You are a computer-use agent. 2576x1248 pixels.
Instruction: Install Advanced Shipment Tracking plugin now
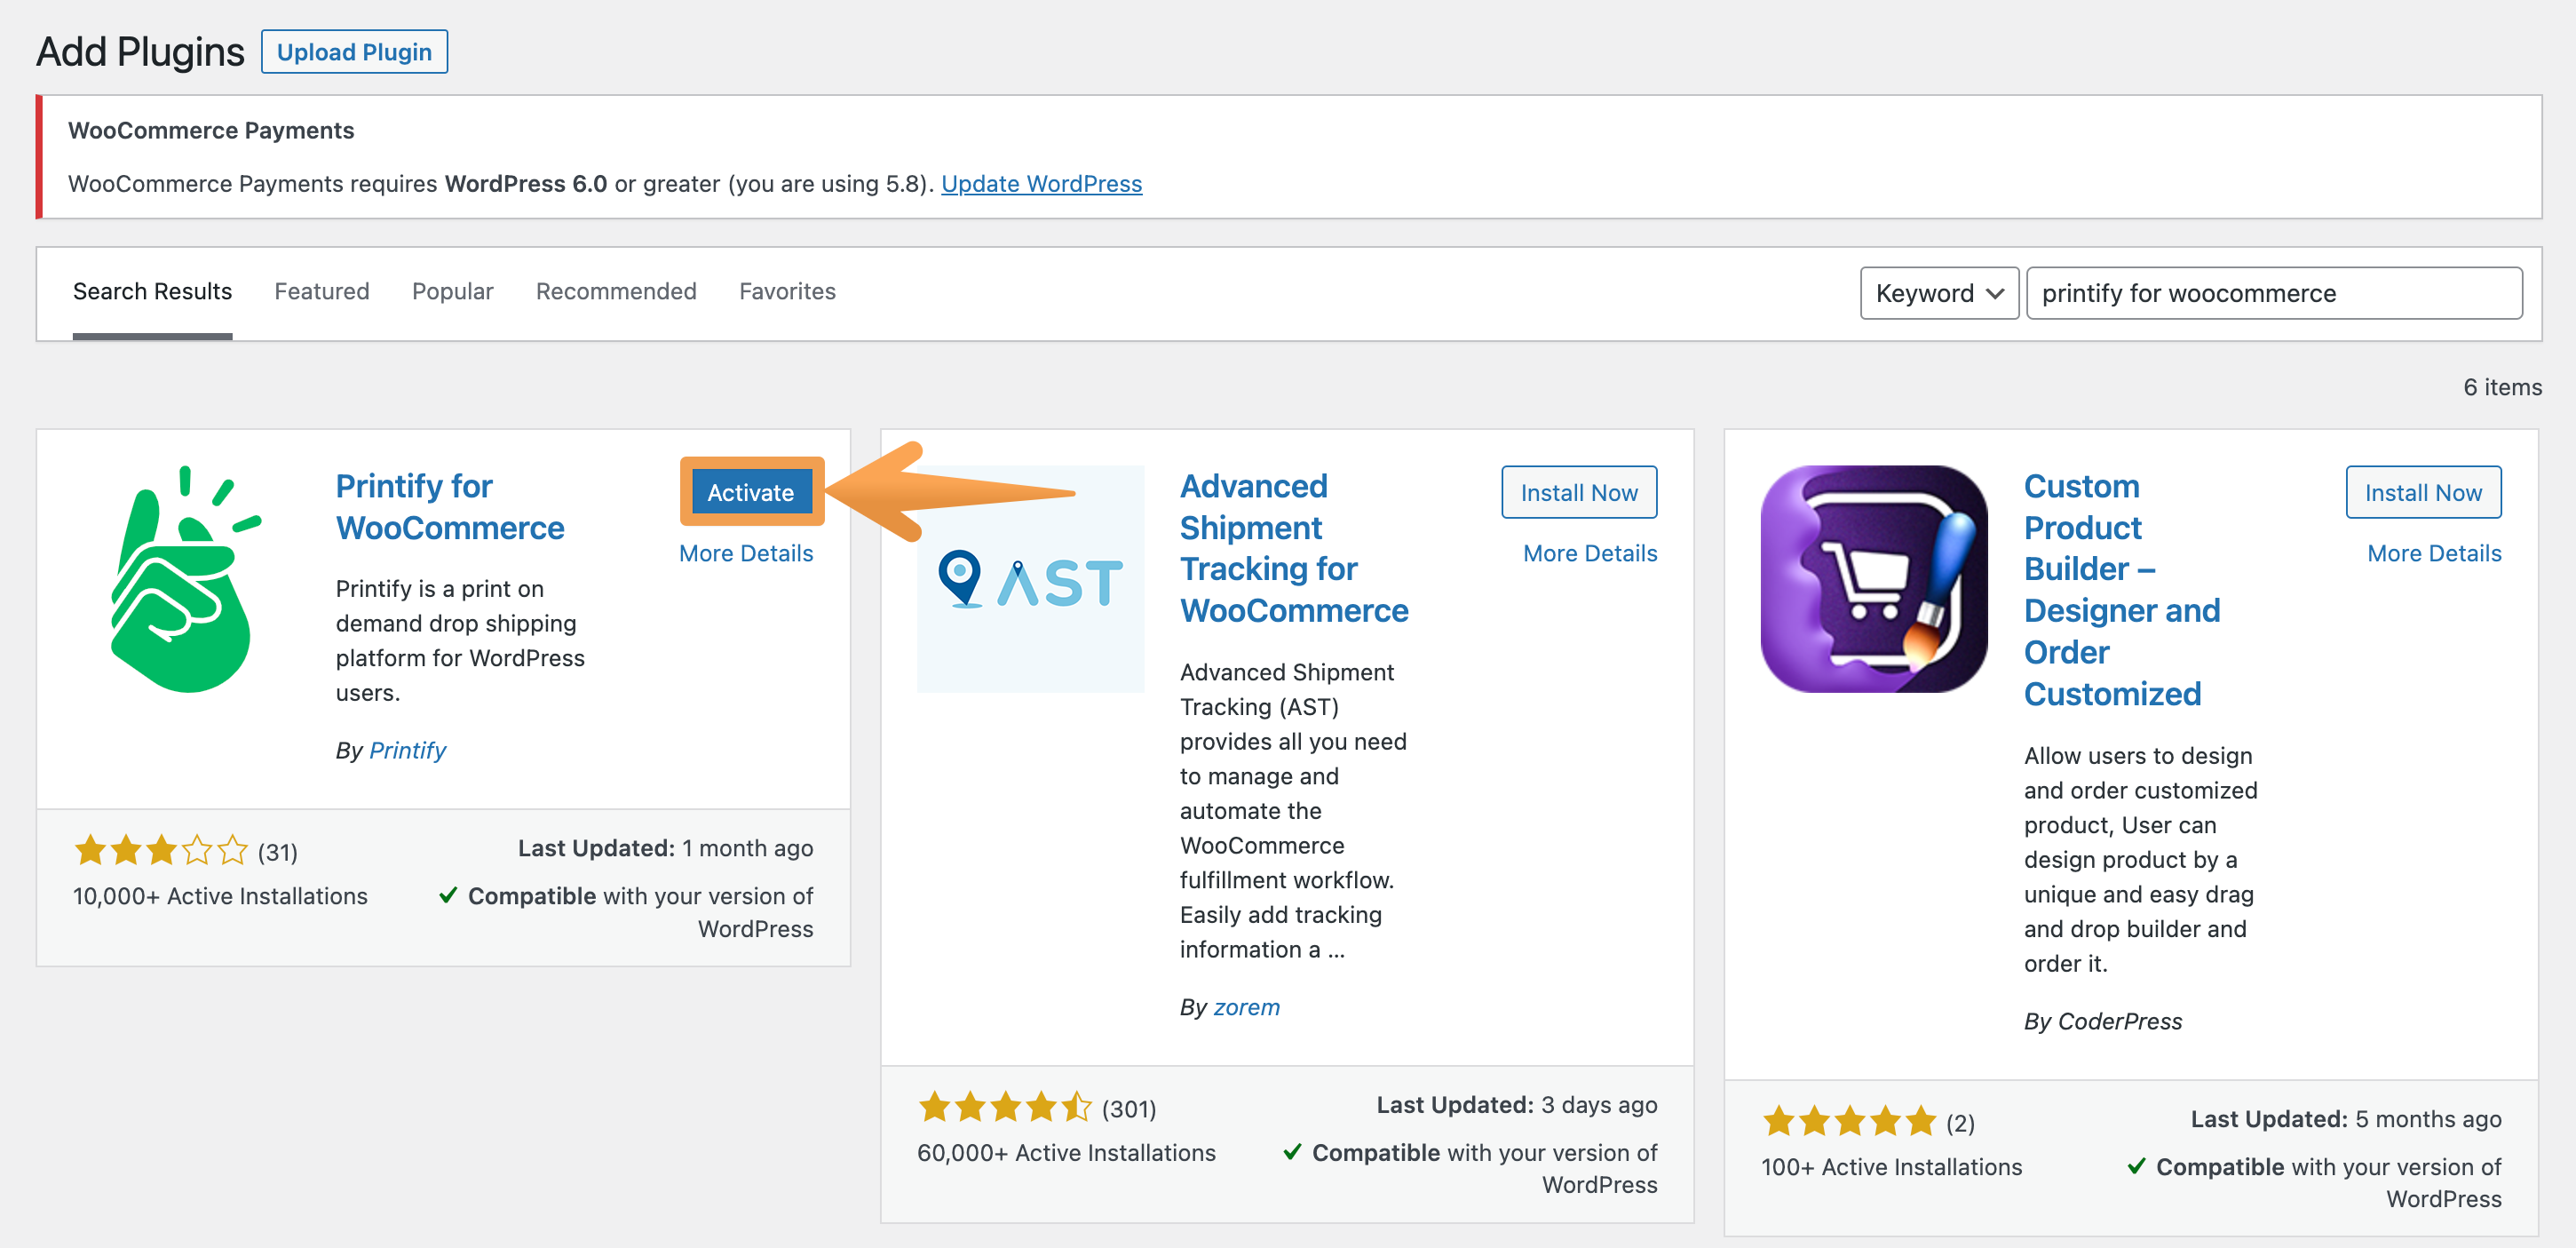pyautogui.click(x=1579, y=492)
